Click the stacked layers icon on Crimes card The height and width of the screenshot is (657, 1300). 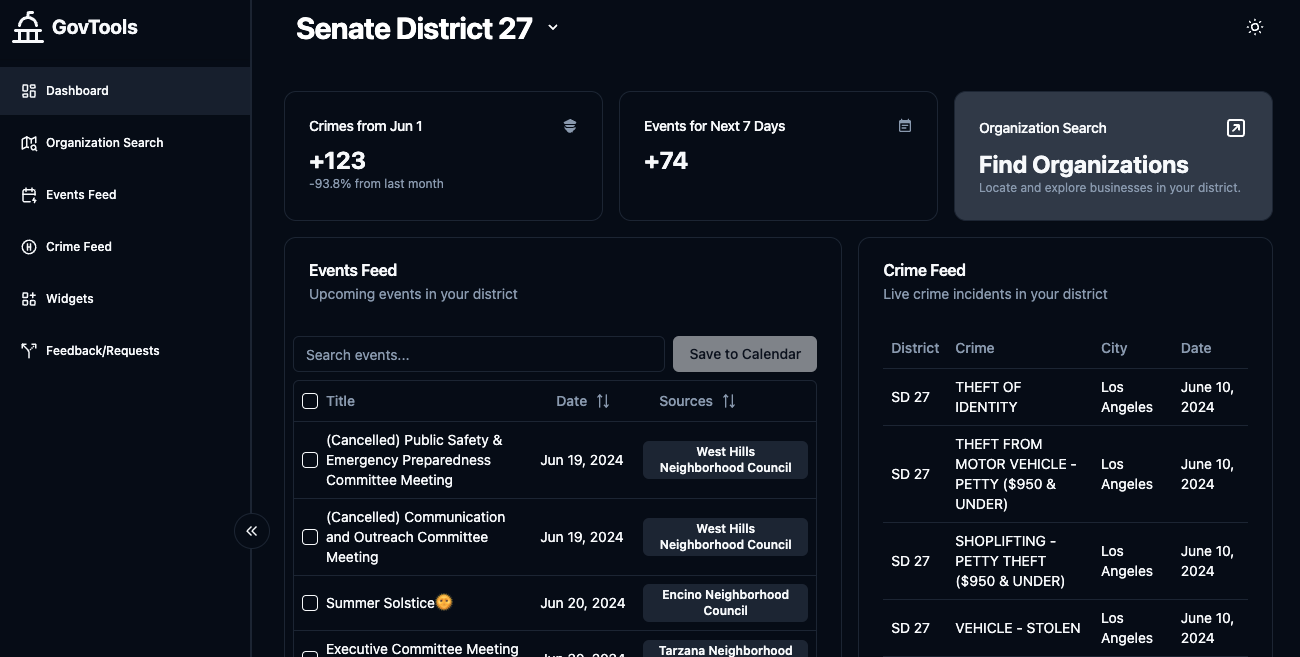(x=570, y=126)
